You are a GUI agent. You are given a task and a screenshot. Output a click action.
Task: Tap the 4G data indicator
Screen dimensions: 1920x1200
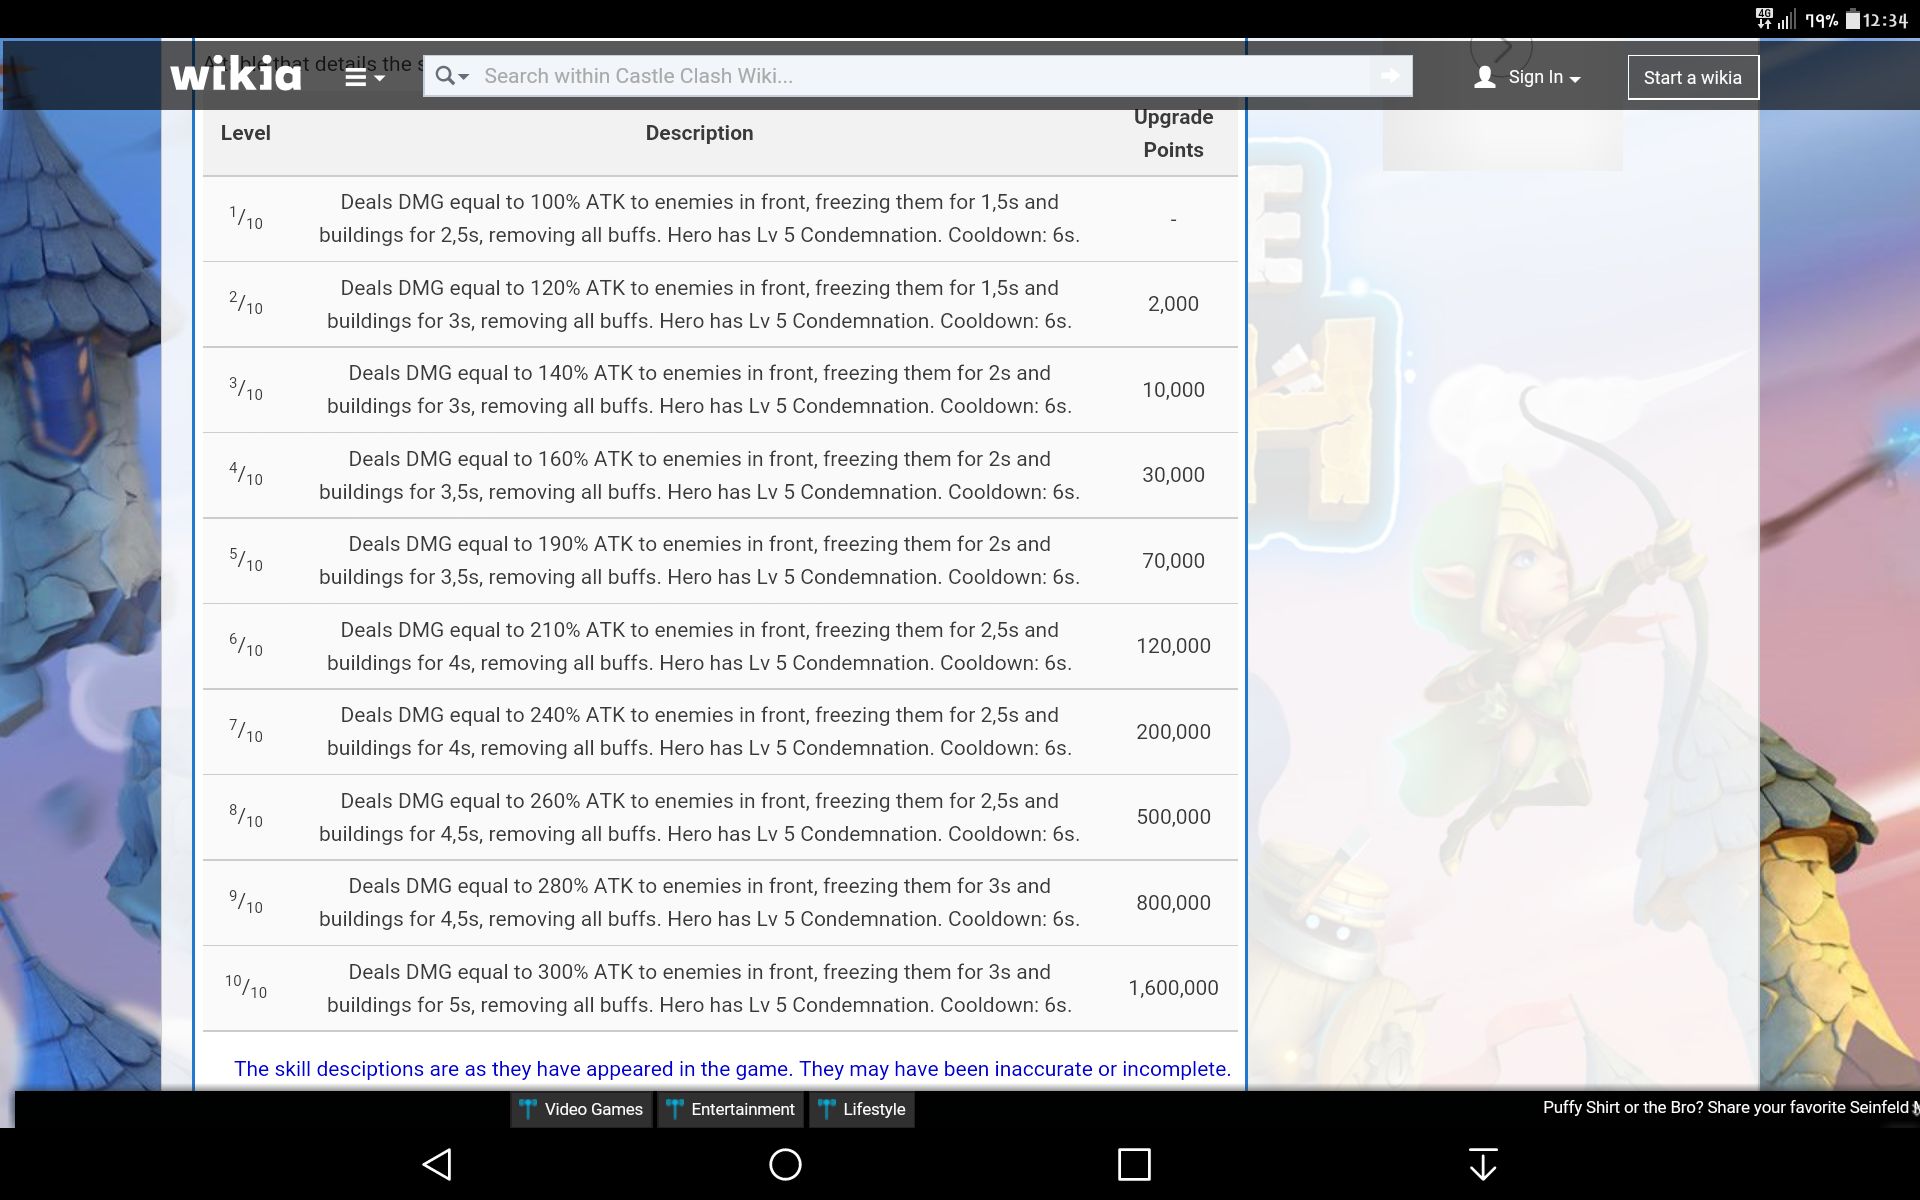click(1764, 18)
